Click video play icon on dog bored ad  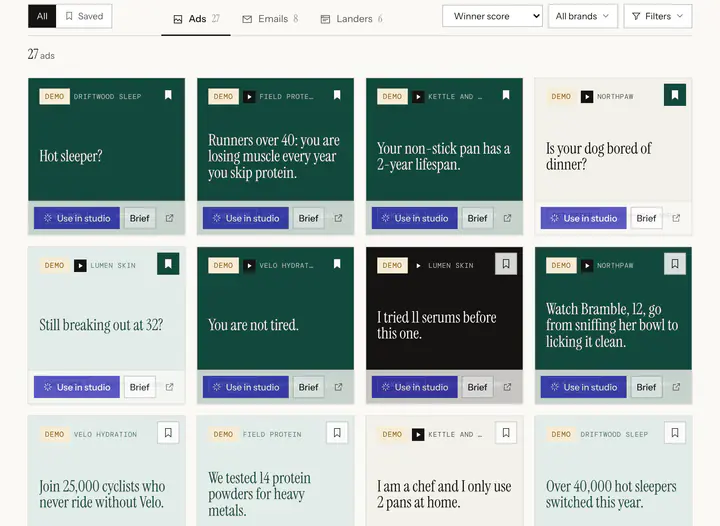tap(587, 96)
